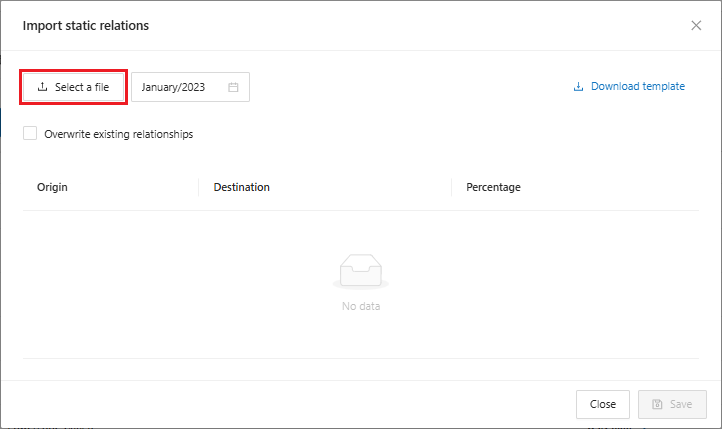
Task: Click the download icon beside Download template
Action: pos(578,87)
